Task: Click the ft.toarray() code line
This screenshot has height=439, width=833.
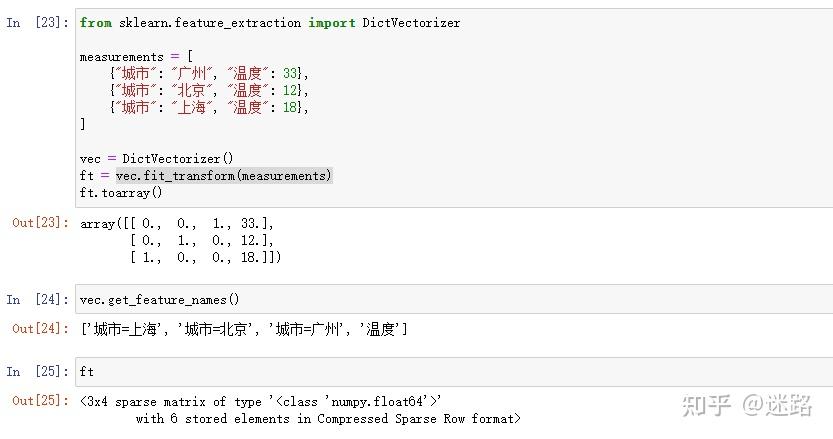Action: [x=121, y=192]
